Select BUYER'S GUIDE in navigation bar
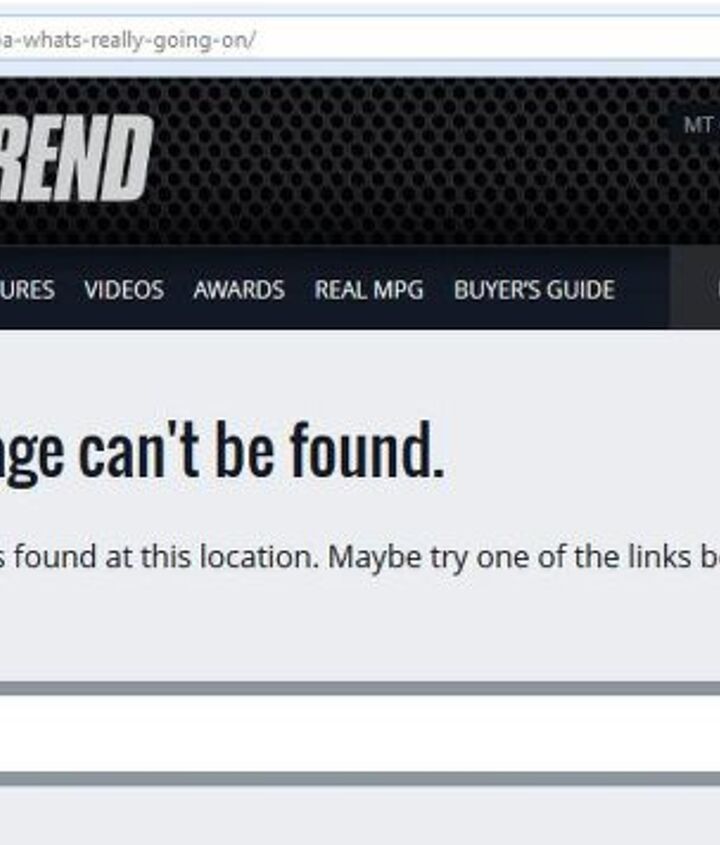720x845 pixels. 534,290
